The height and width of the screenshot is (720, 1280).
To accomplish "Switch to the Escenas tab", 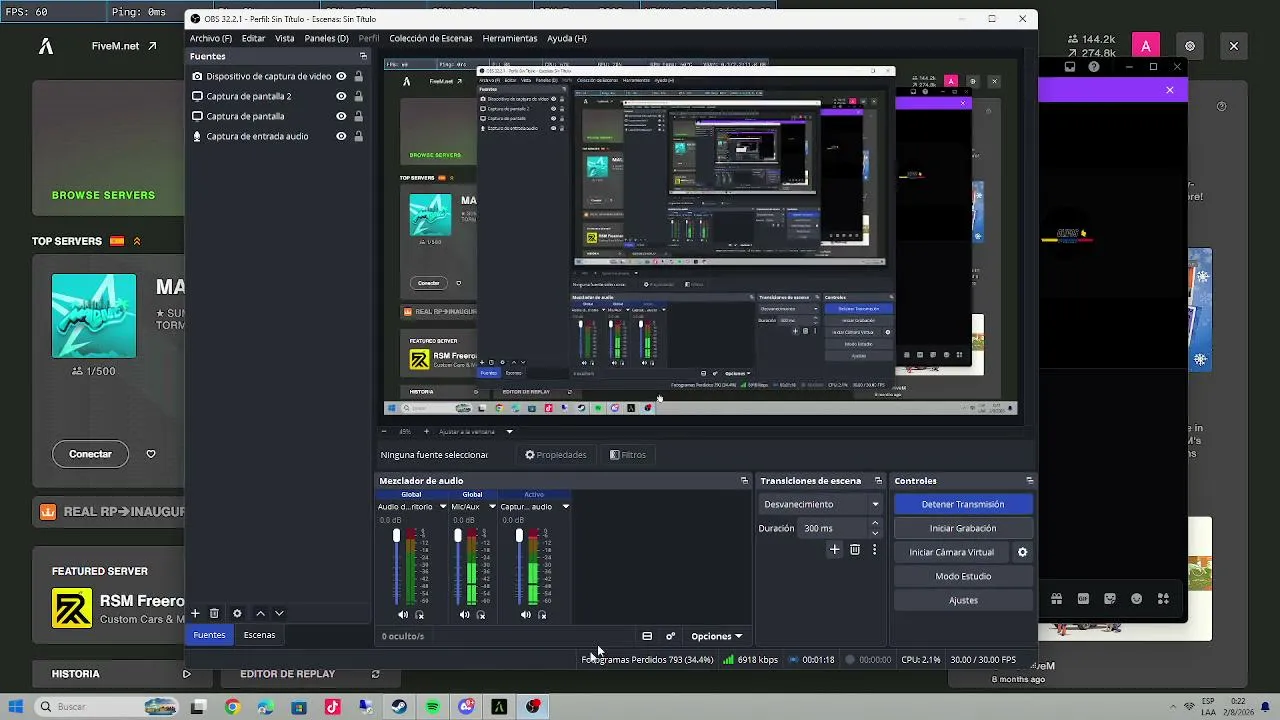I will pyautogui.click(x=259, y=635).
